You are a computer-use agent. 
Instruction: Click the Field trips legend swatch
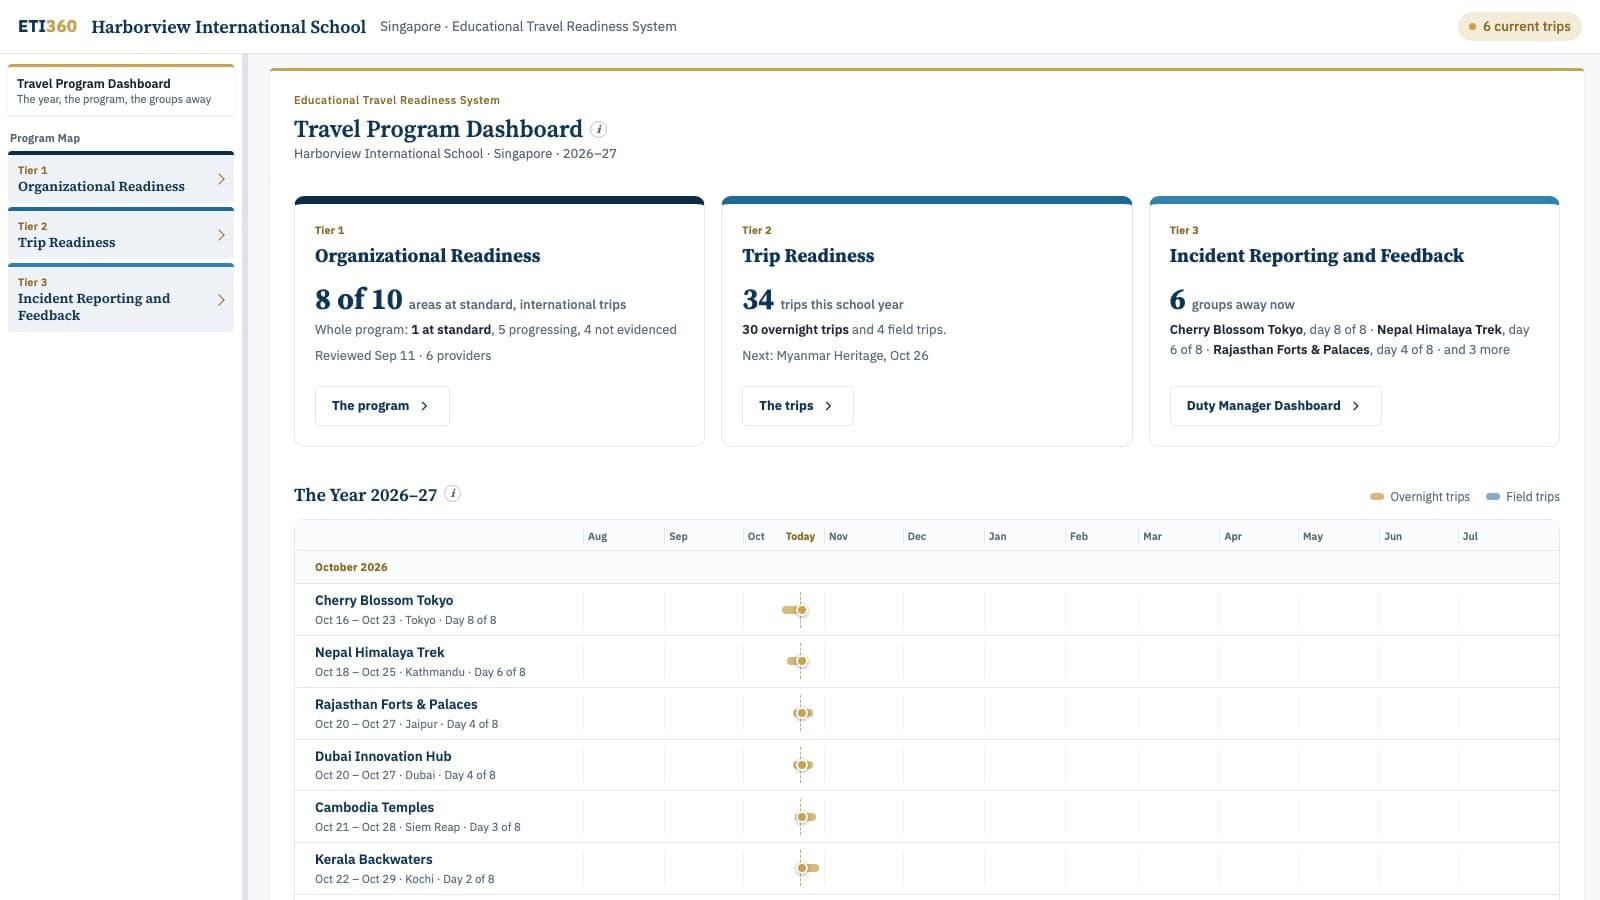pos(1493,497)
